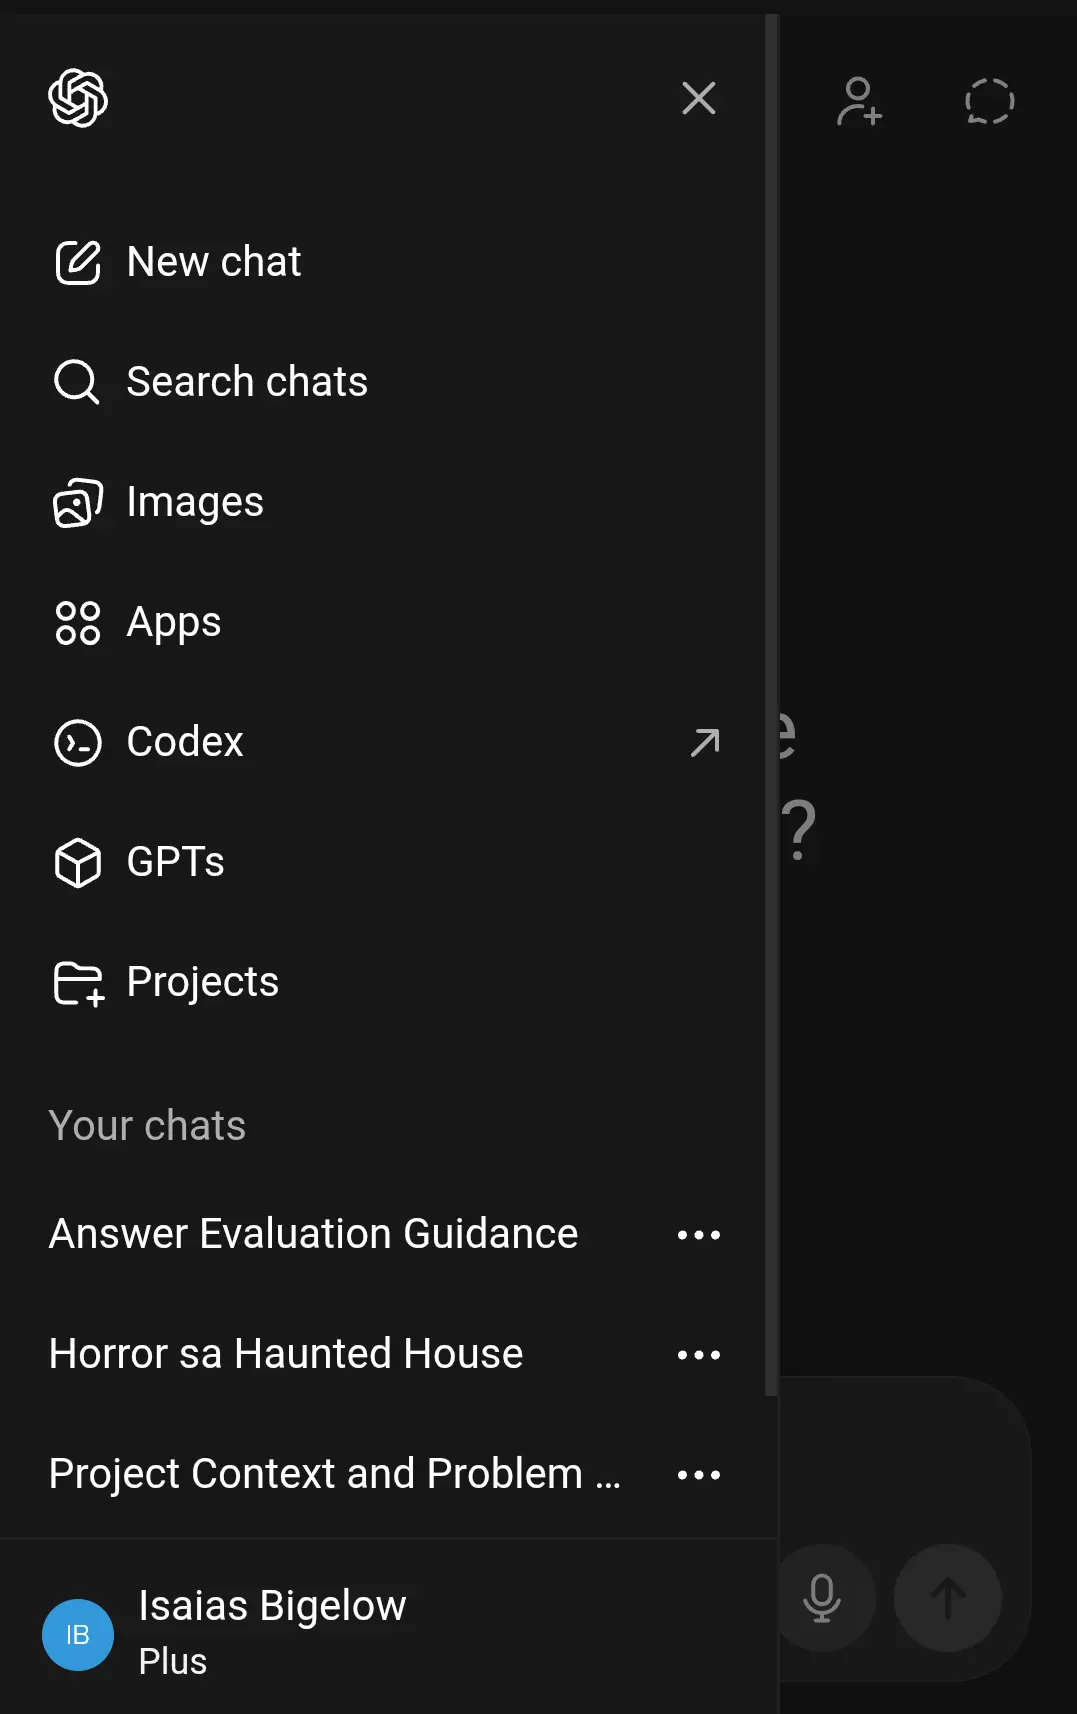Tap the microphone voice input icon
The width and height of the screenshot is (1077, 1714).
822,1598
